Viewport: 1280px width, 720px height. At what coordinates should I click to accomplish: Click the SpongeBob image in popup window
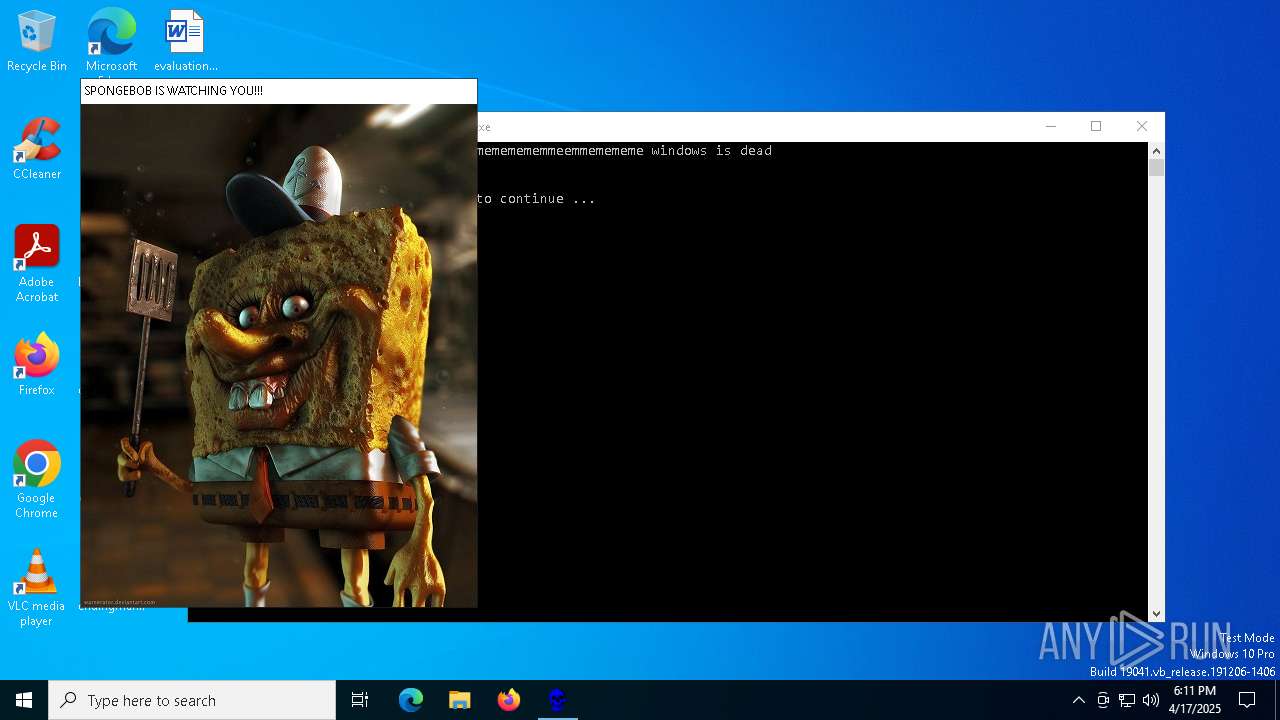click(279, 355)
